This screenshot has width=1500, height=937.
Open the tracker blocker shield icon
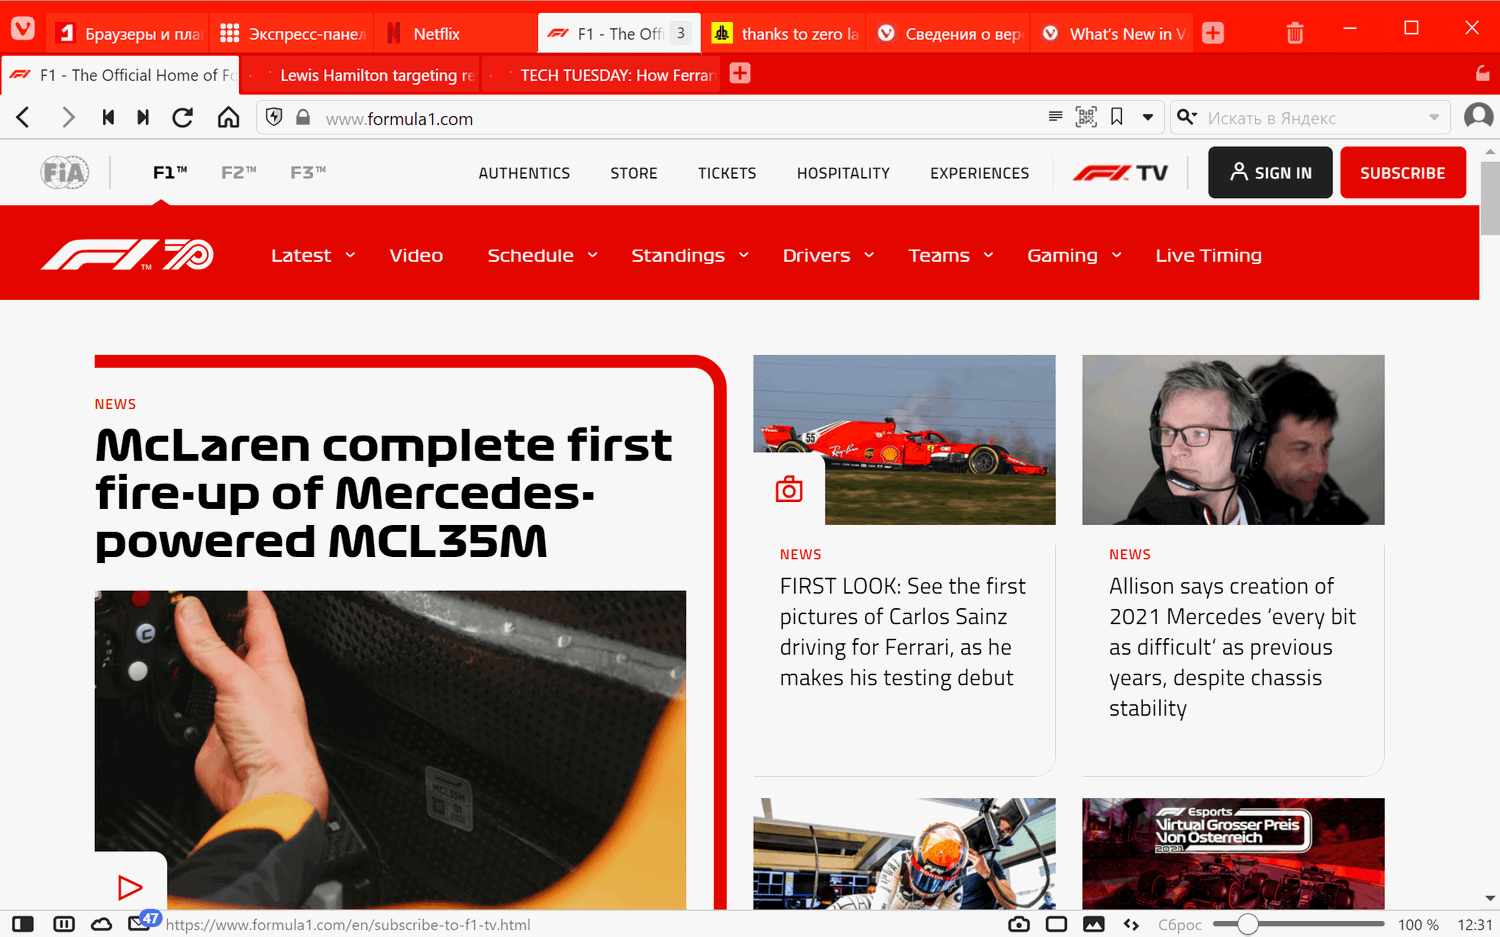point(274,118)
